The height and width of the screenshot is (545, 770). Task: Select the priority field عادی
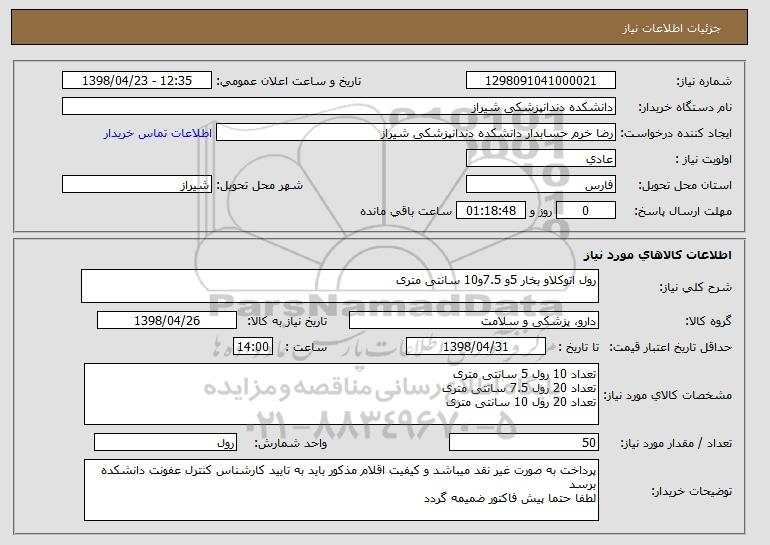(x=541, y=159)
